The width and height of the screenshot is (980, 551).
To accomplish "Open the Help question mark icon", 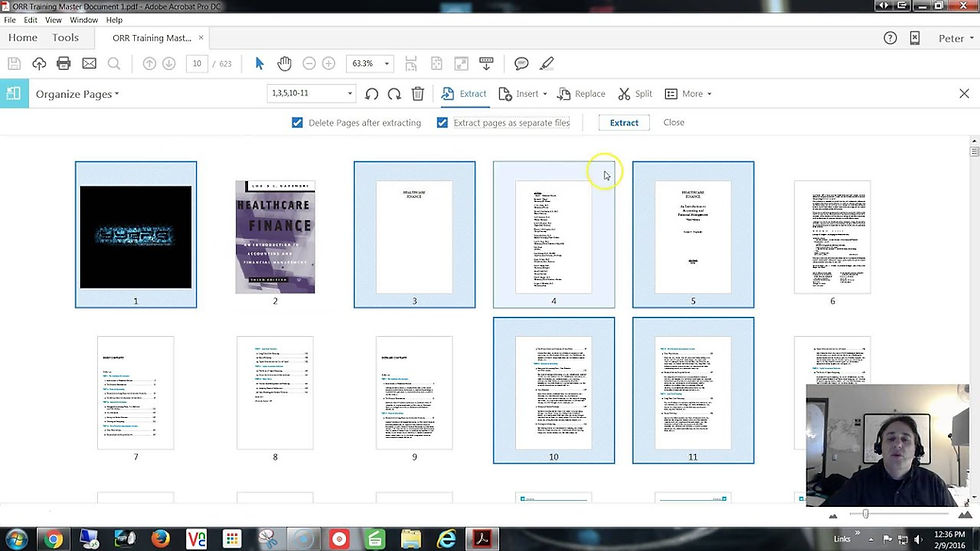I will click(x=890, y=38).
